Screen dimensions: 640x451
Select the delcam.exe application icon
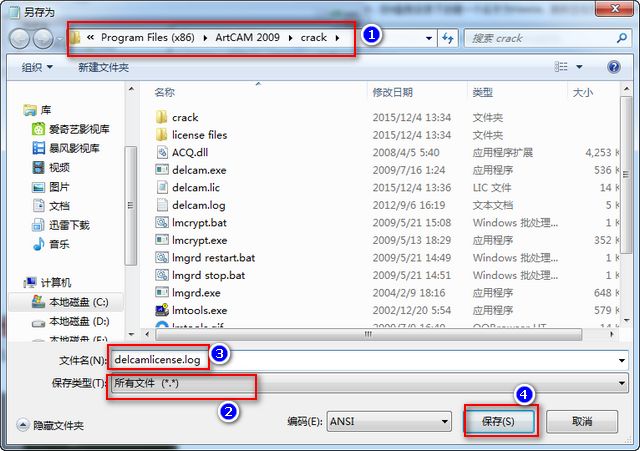pyautogui.click(x=162, y=170)
